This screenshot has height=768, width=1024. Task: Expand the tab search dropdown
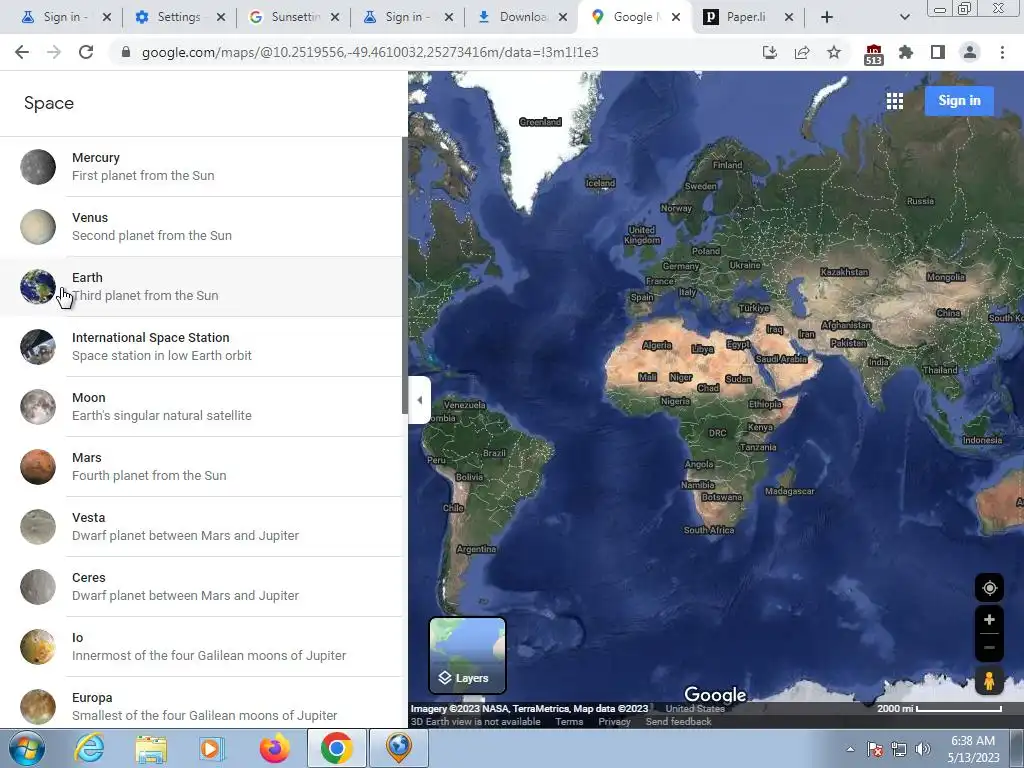click(x=904, y=17)
